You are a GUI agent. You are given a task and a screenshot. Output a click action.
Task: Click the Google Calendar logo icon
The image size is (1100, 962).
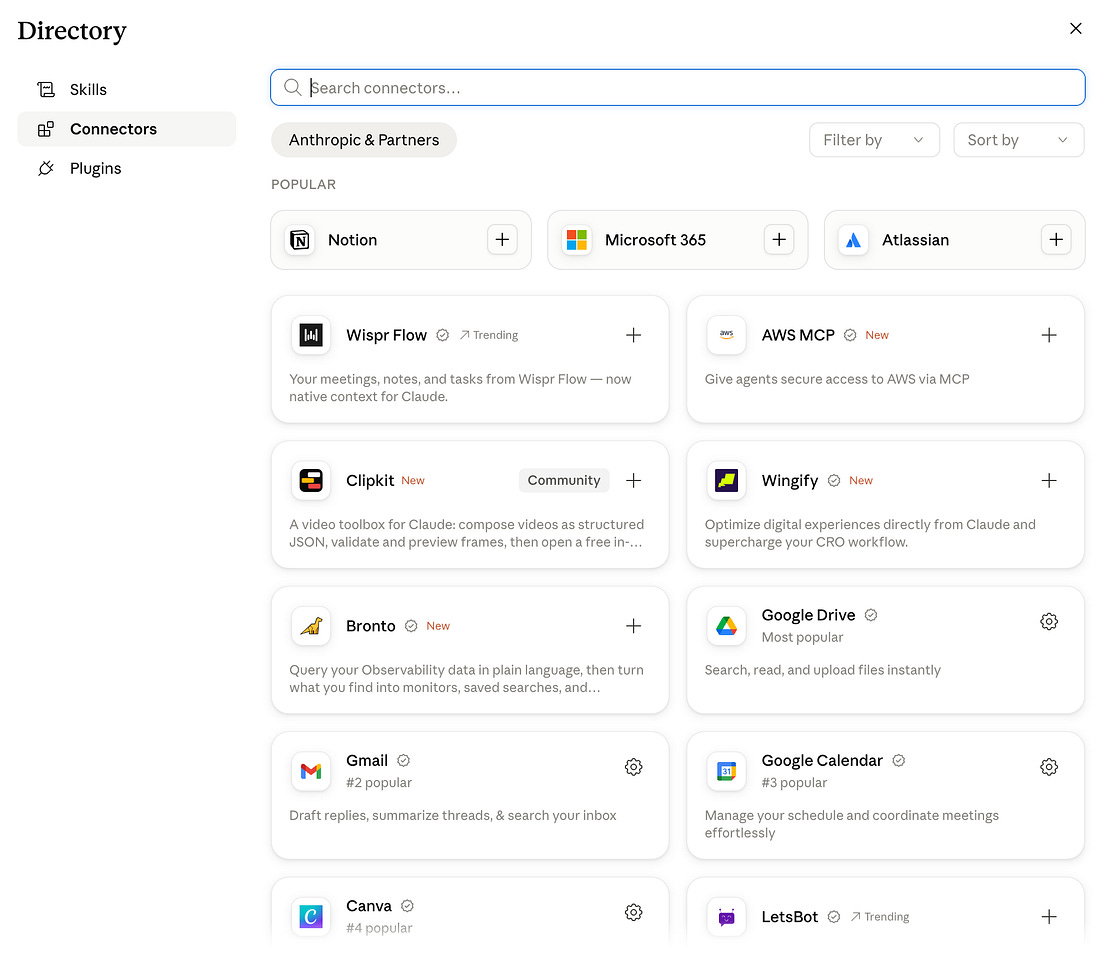pyautogui.click(x=726, y=771)
